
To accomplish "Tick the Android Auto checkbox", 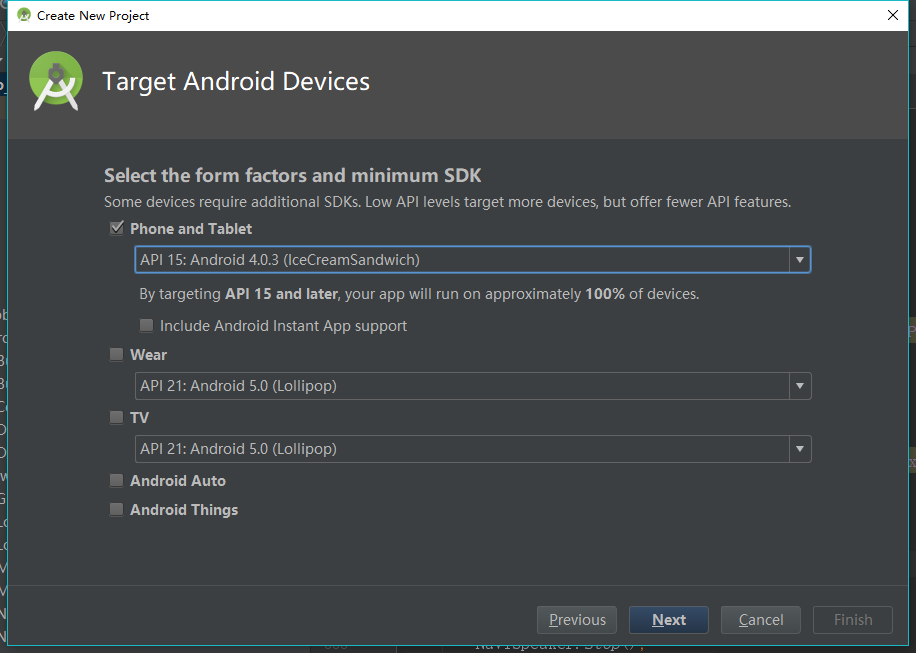I will 117,480.
